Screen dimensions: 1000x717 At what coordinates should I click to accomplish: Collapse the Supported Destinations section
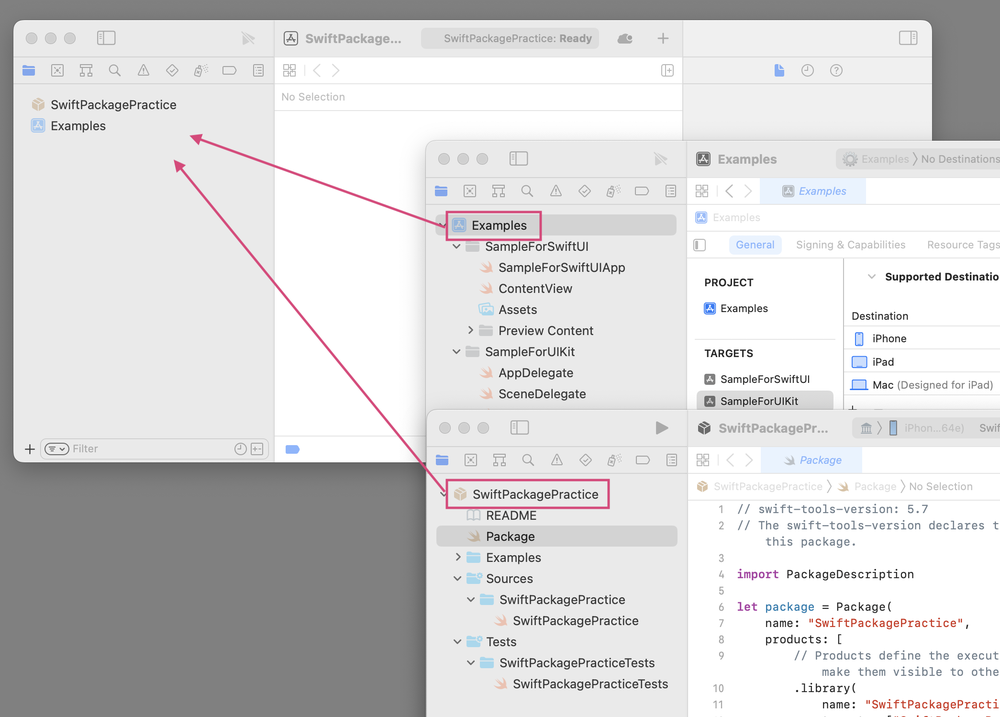(871, 277)
